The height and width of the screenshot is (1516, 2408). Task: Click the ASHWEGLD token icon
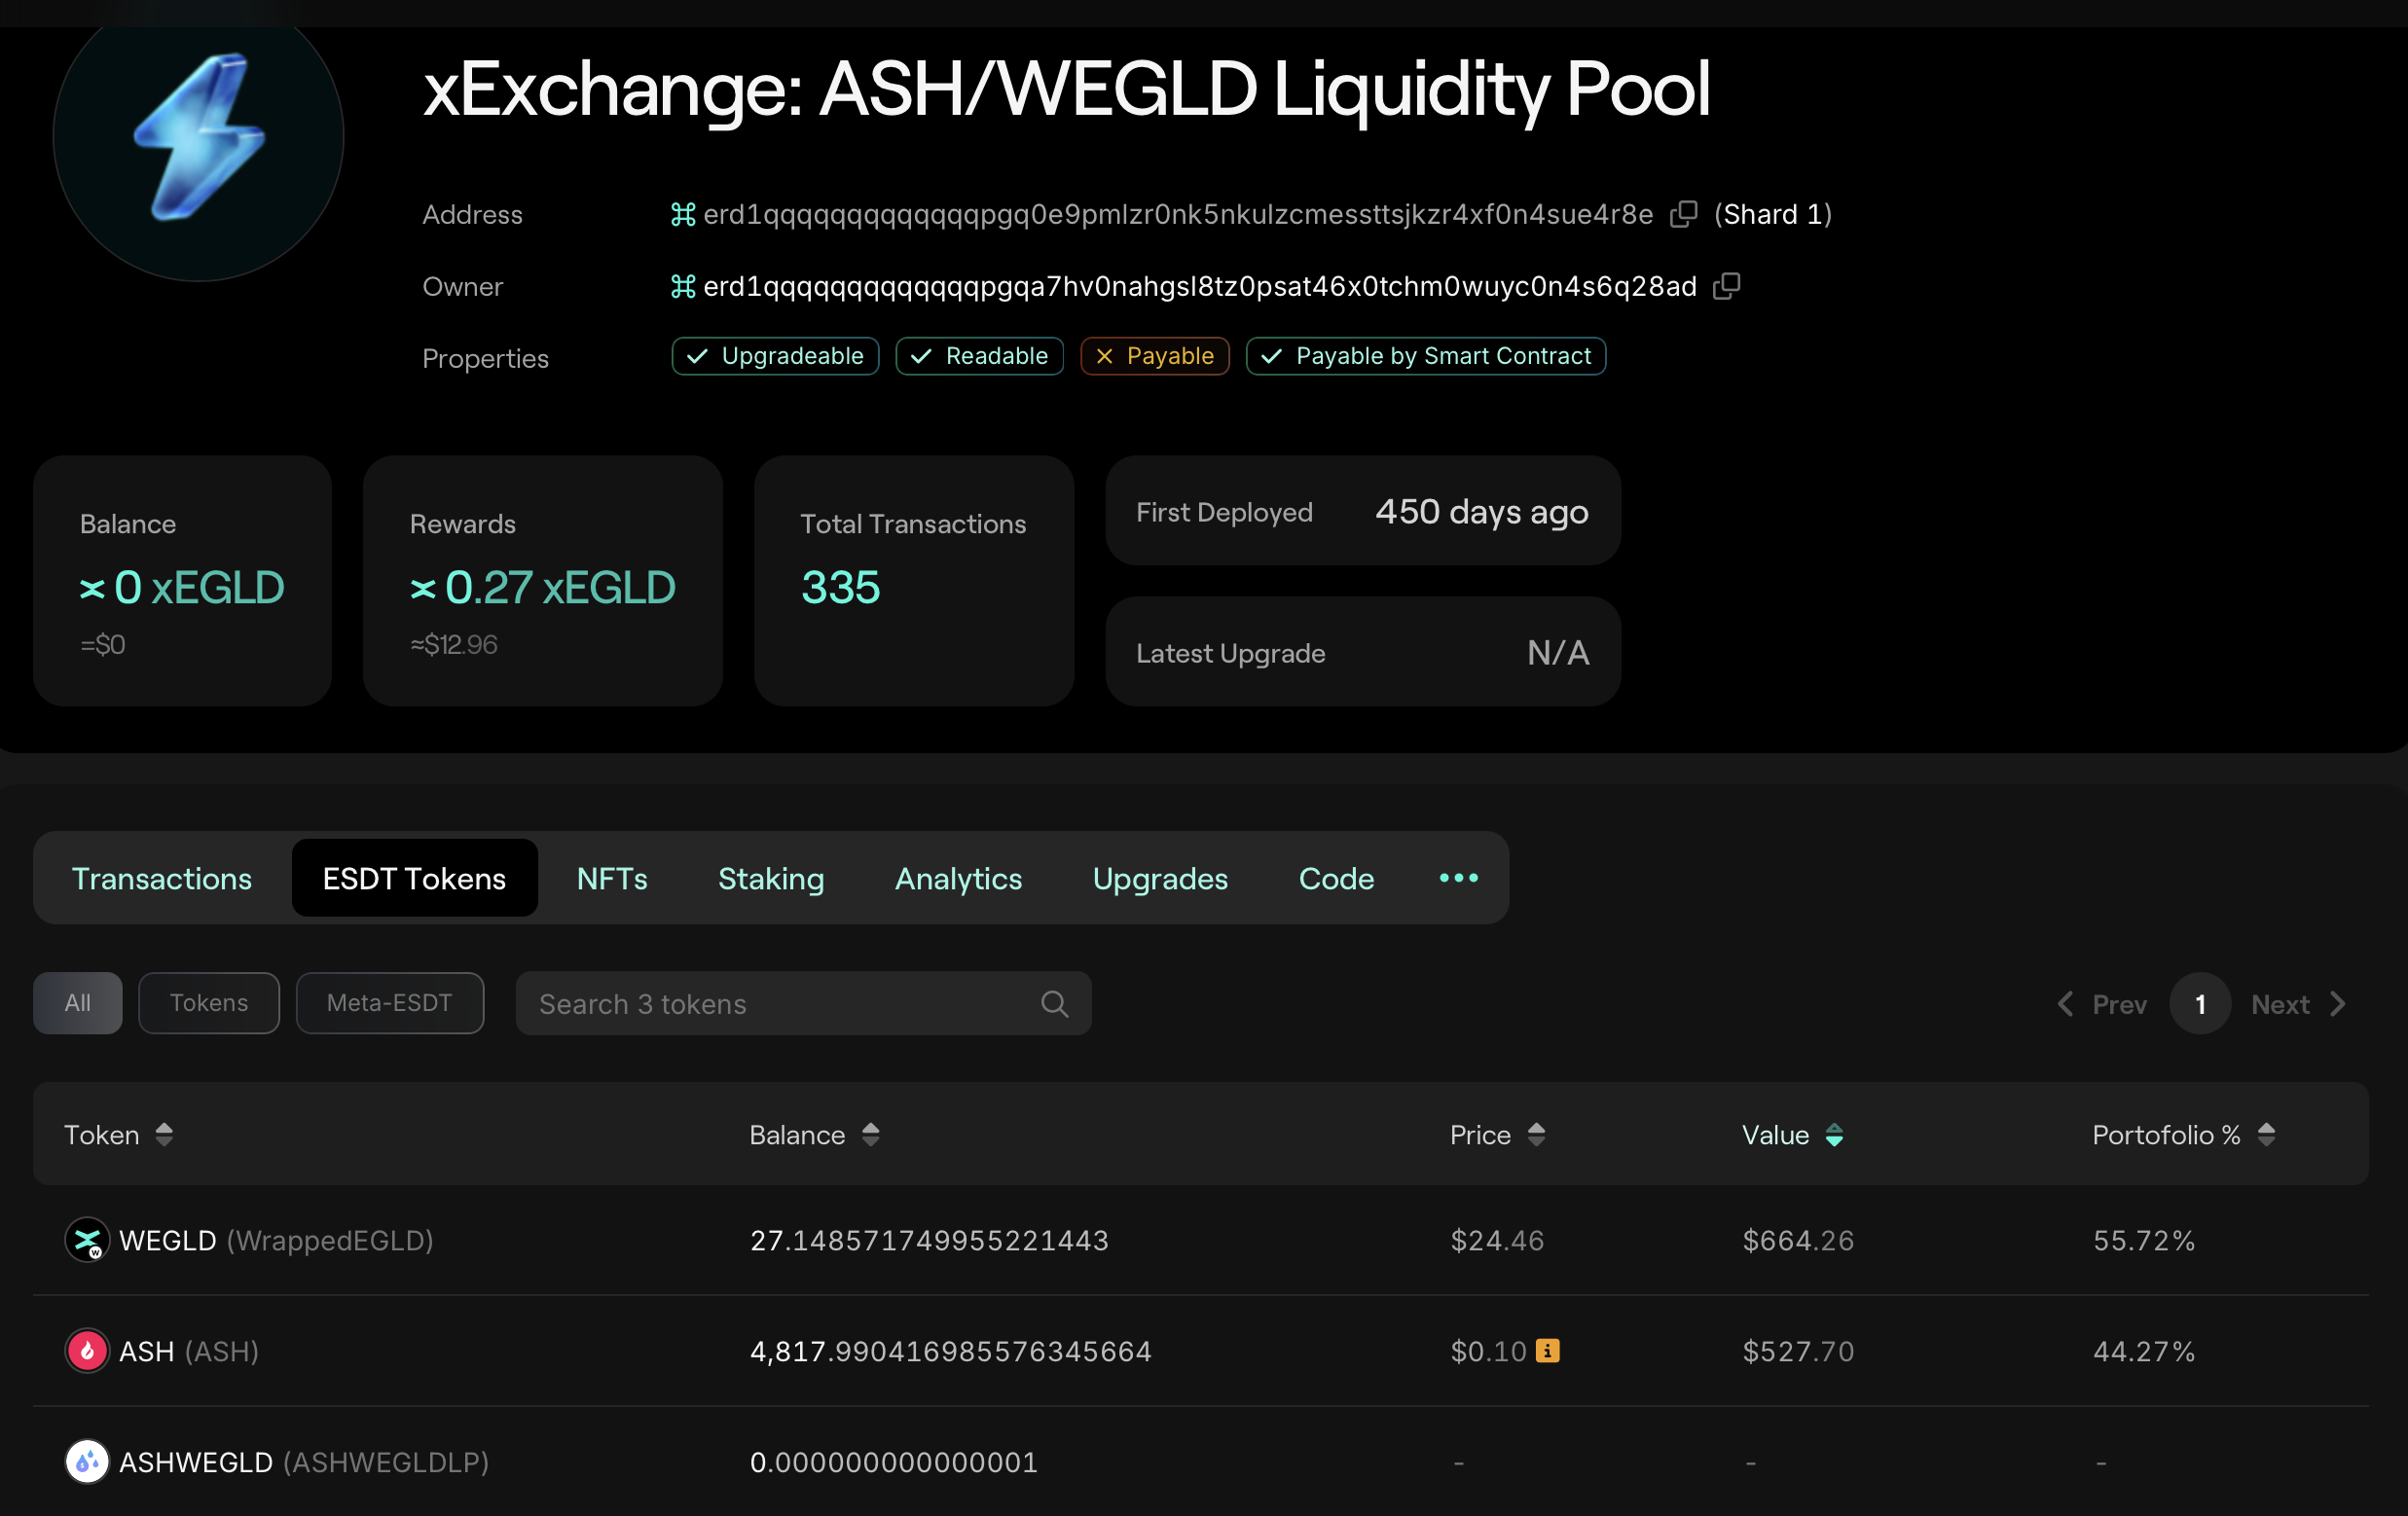[x=87, y=1462]
